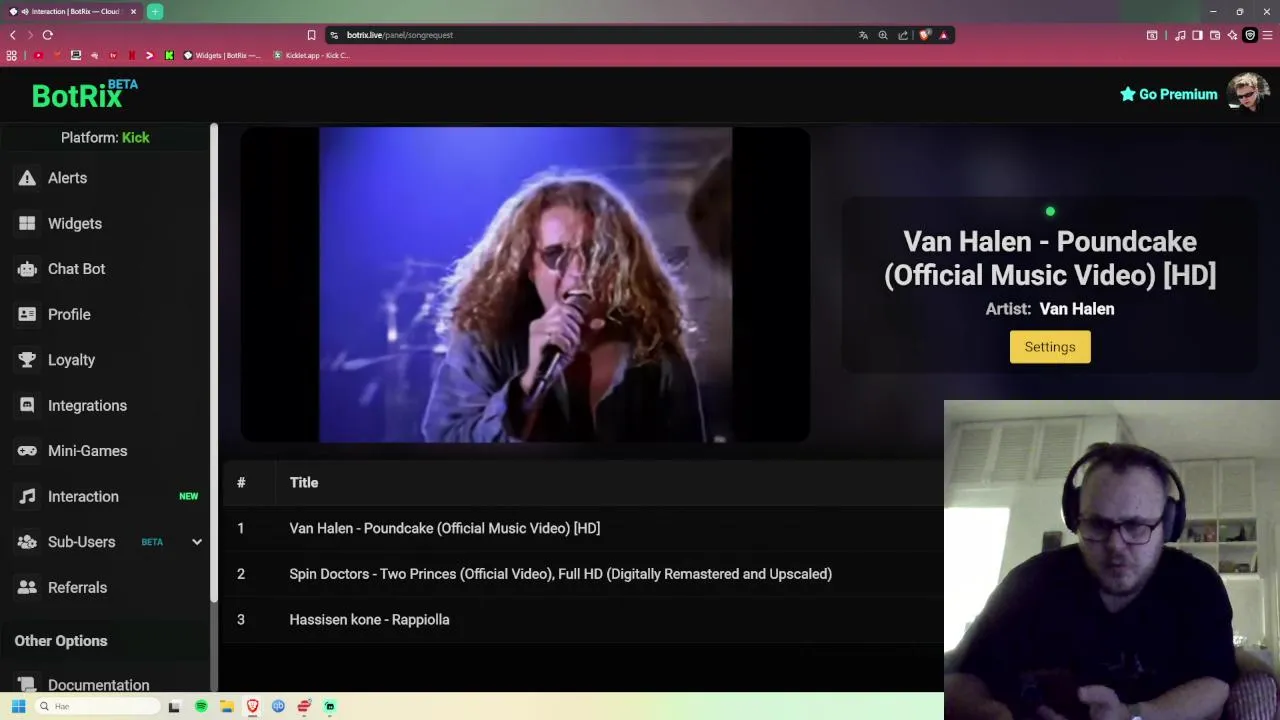Click the Go Premium star icon
This screenshot has height=720, width=1280.
1127,94
